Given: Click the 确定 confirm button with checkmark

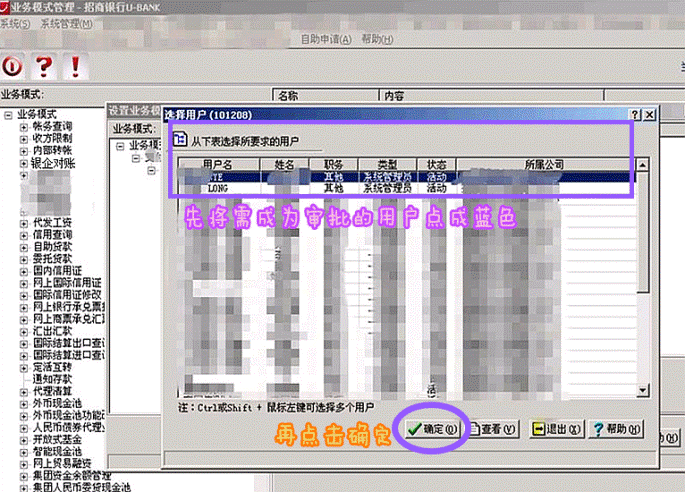Looking at the screenshot, I should (432, 429).
